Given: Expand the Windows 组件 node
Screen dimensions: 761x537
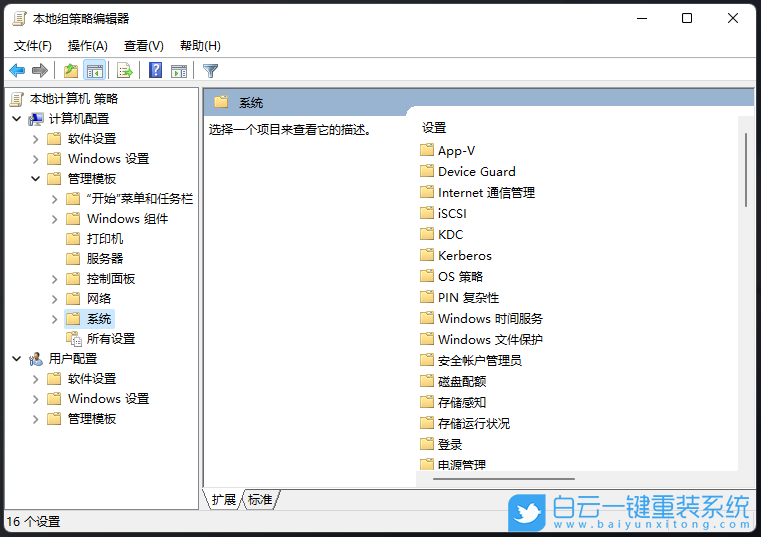Looking at the screenshot, I should (54, 219).
